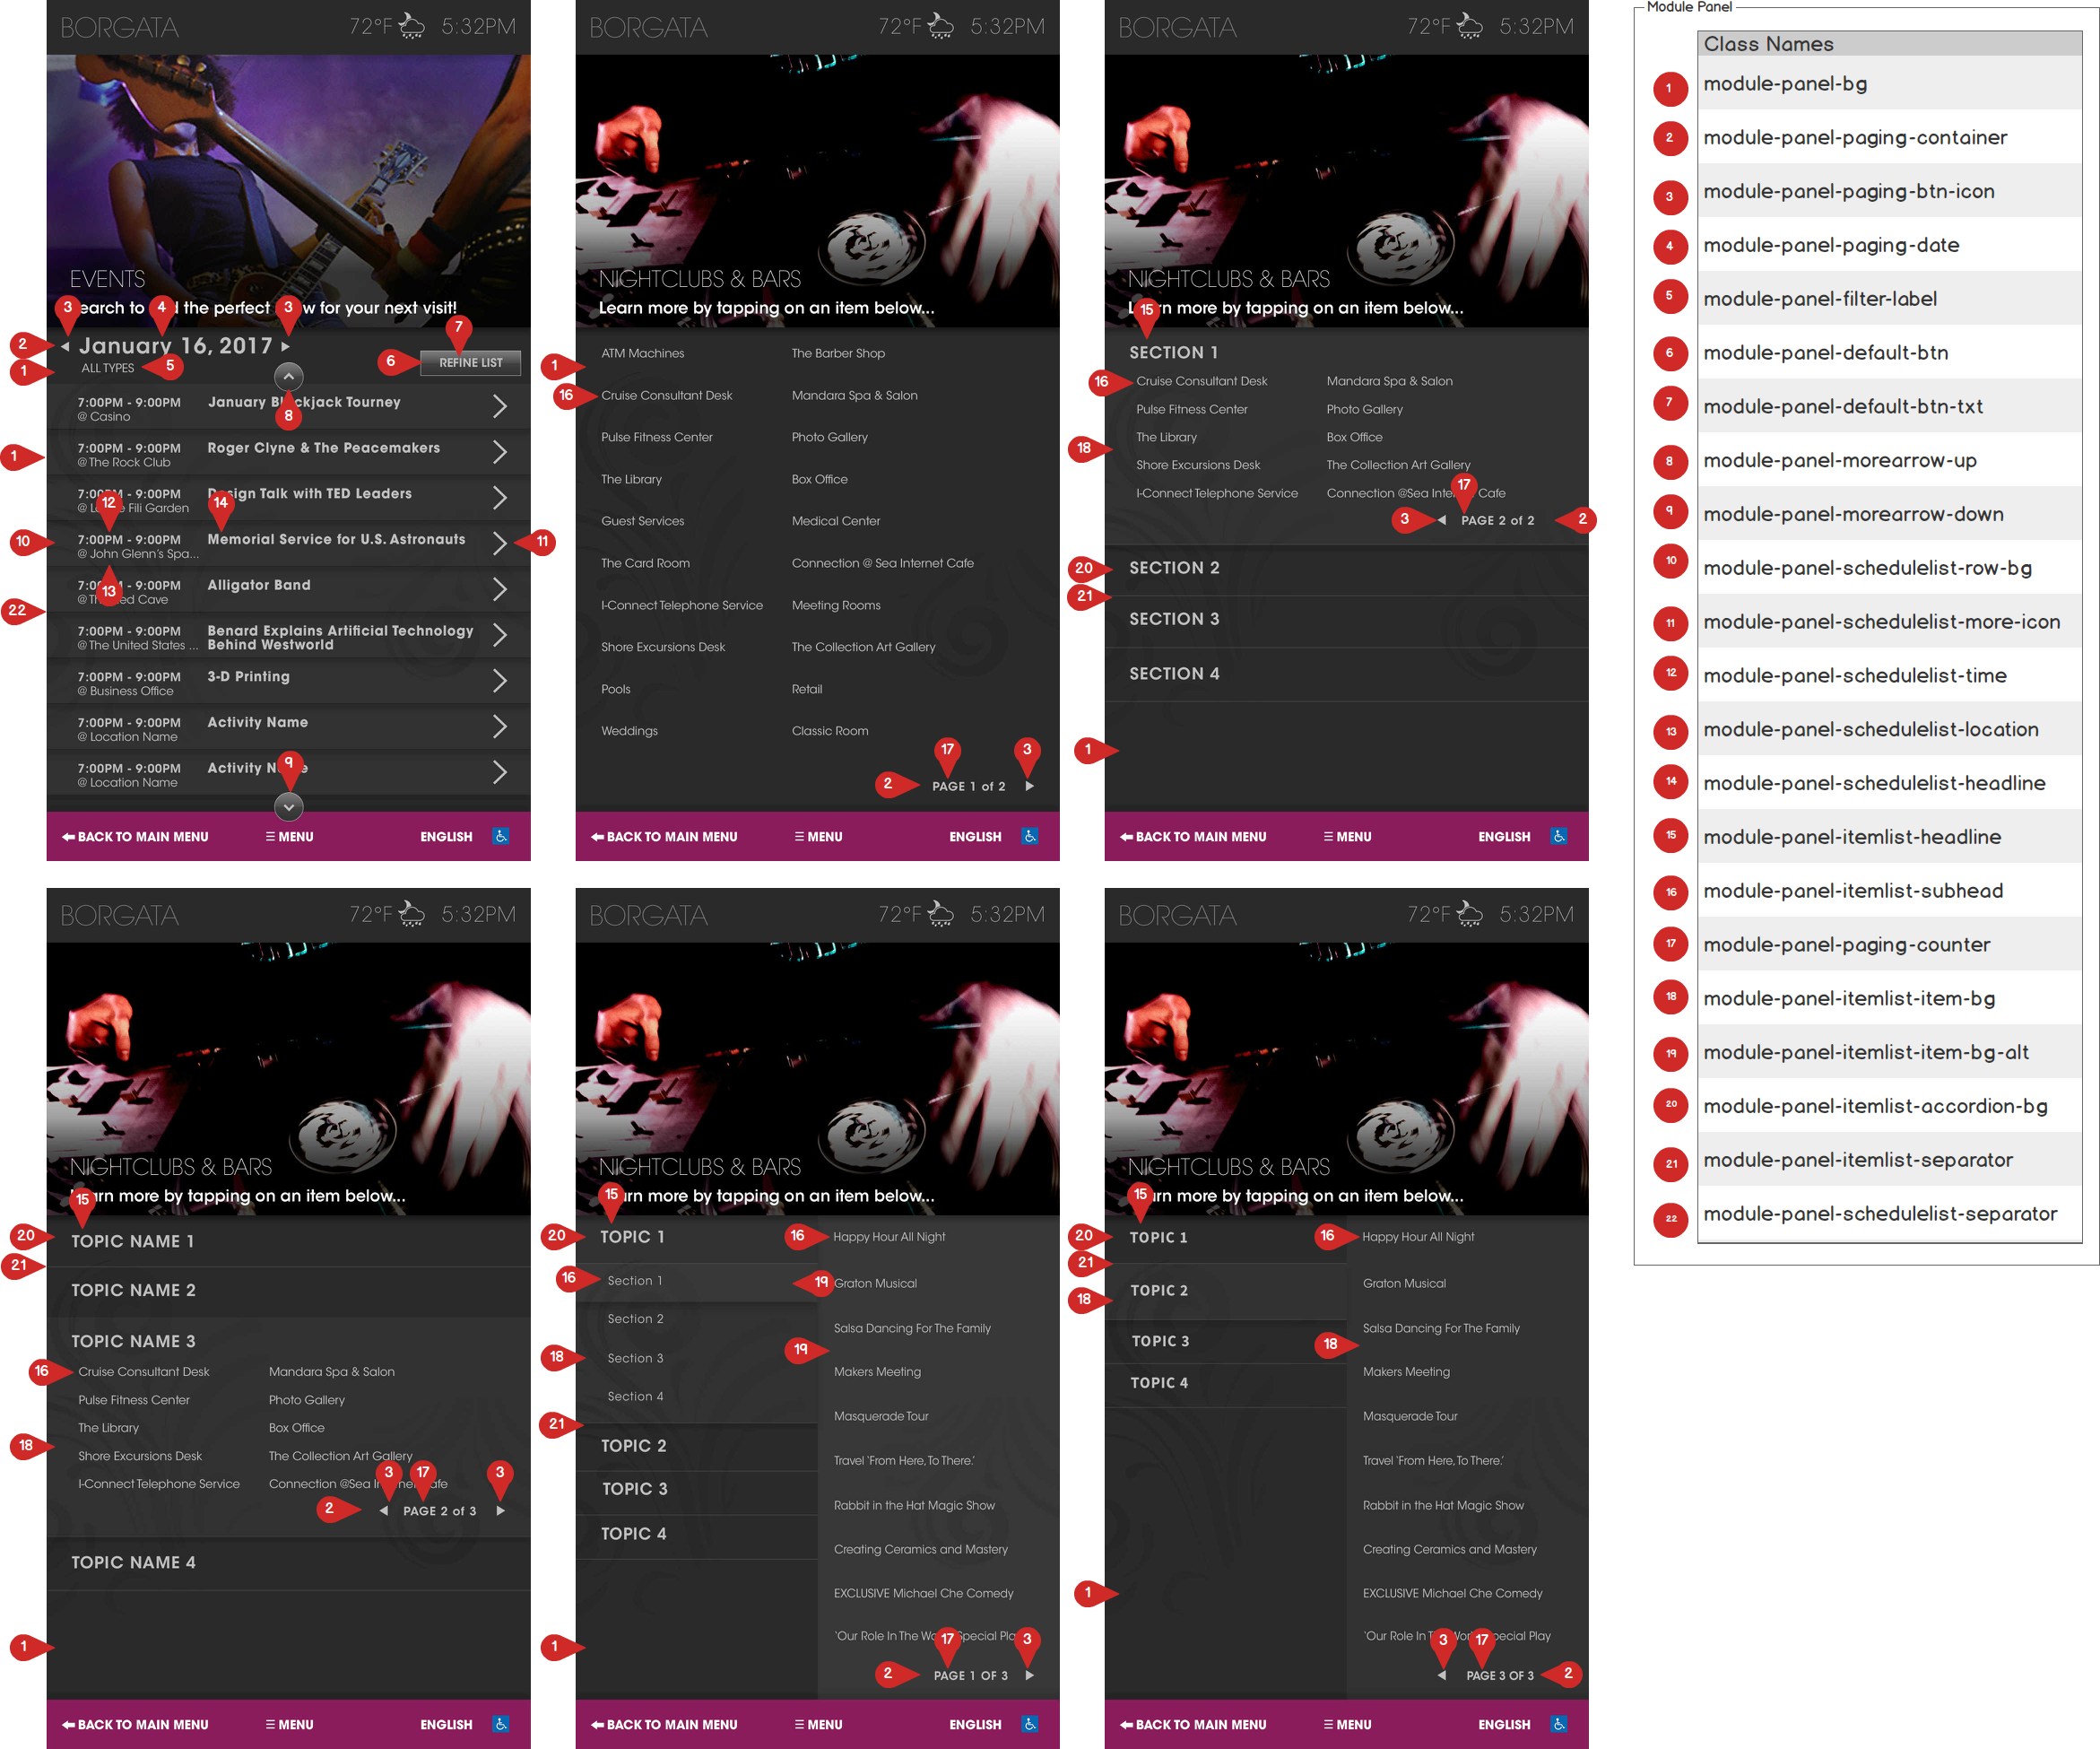
Task: Click next arrow beside PAGE 1 of 2
Action: 1029,786
